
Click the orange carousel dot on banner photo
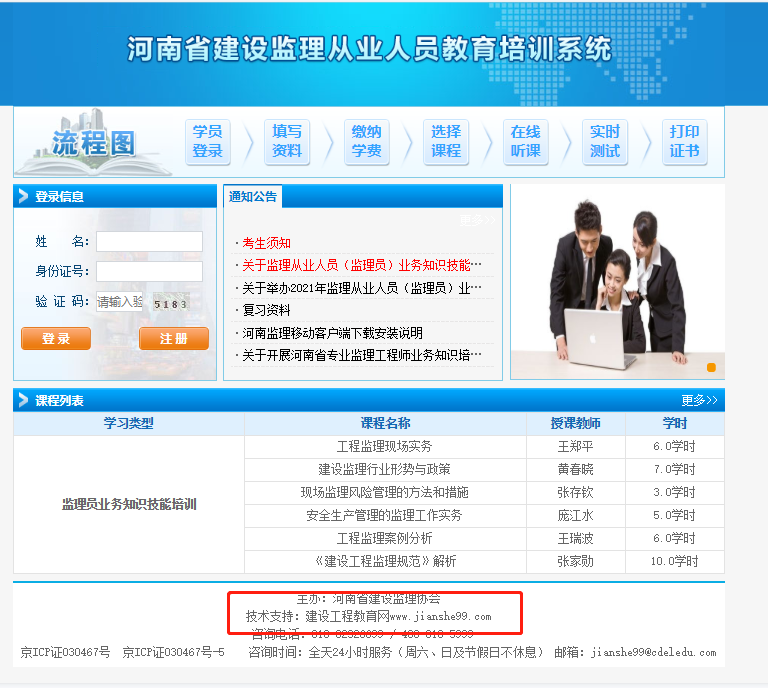tap(711, 368)
